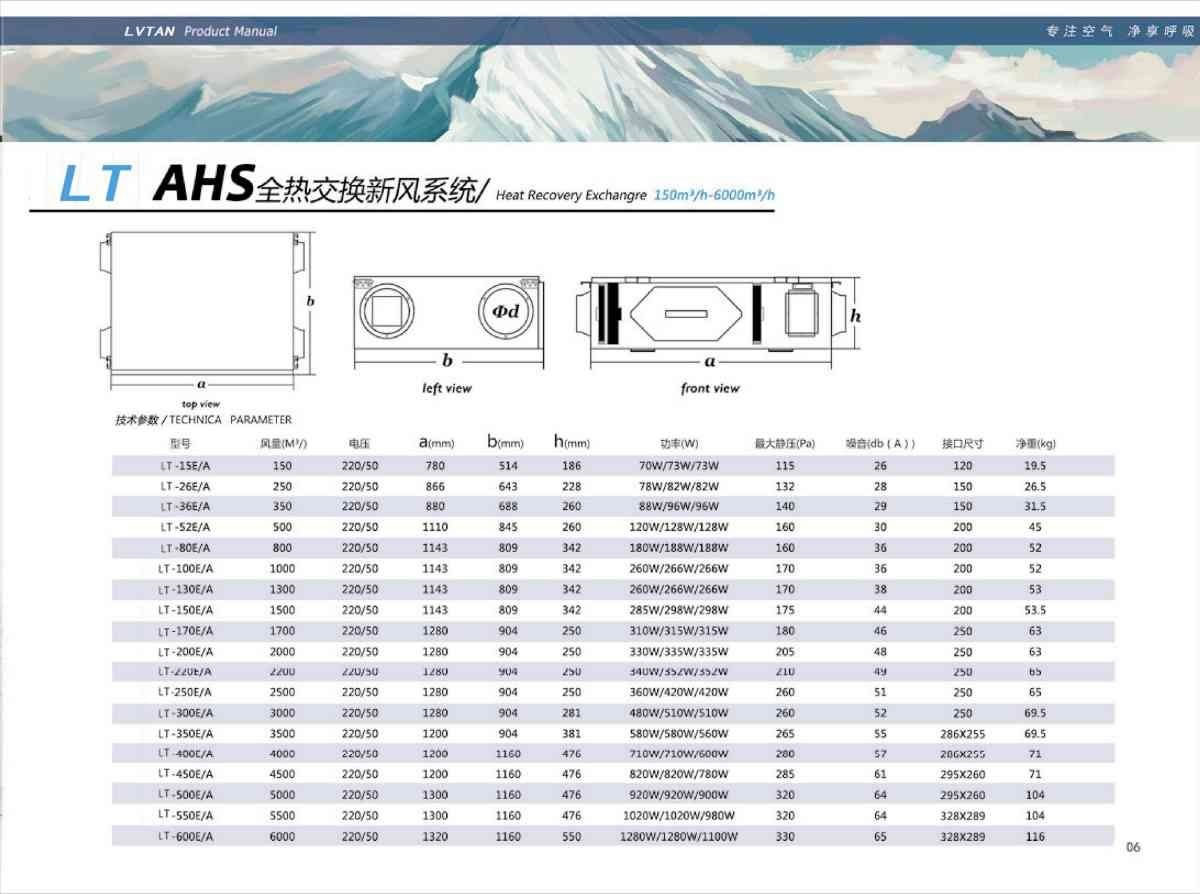
Task: Click the '噪音(db(A))' column header
Action: tap(881, 443)
